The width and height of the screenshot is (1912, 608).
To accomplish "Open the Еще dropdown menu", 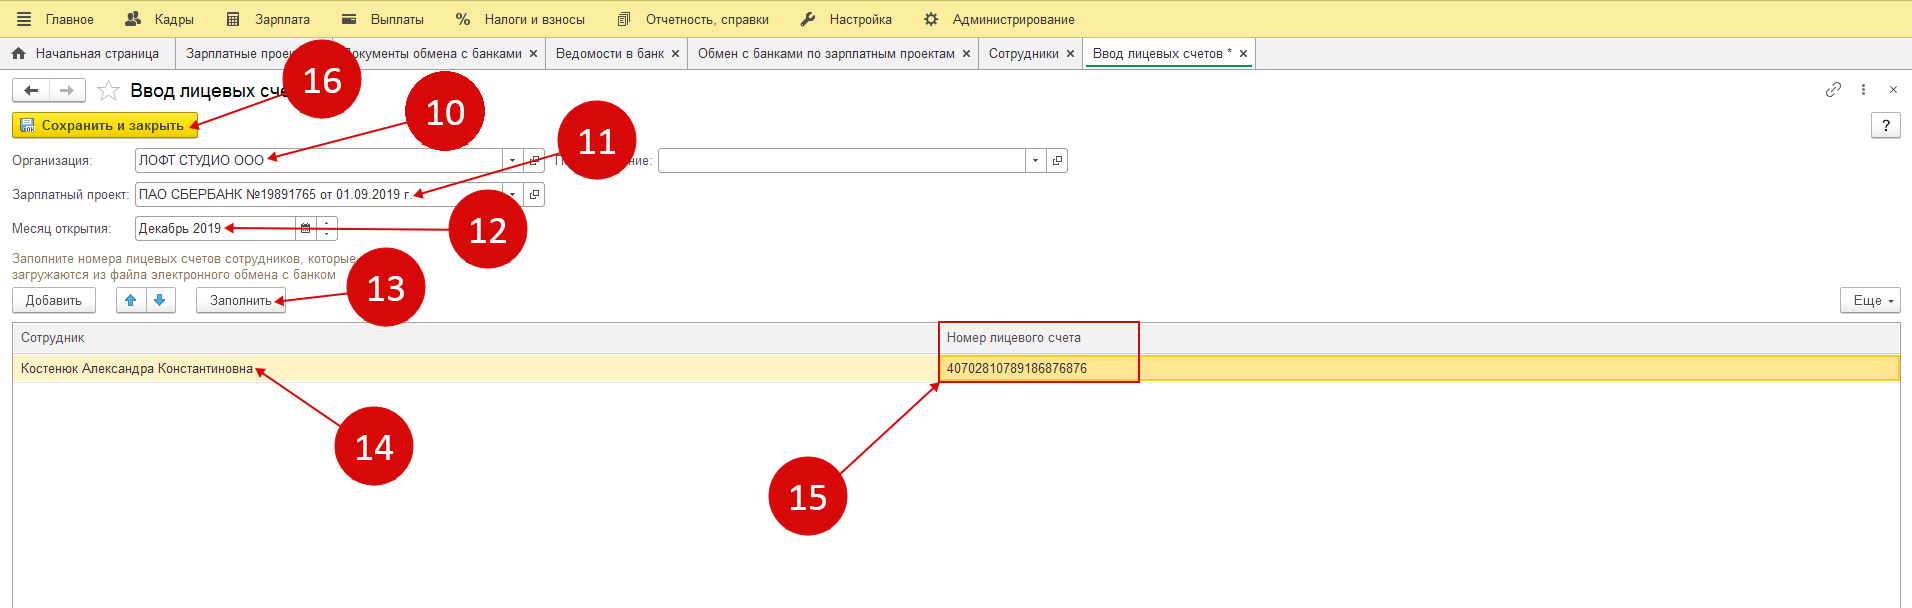I will pos(1869,300).
